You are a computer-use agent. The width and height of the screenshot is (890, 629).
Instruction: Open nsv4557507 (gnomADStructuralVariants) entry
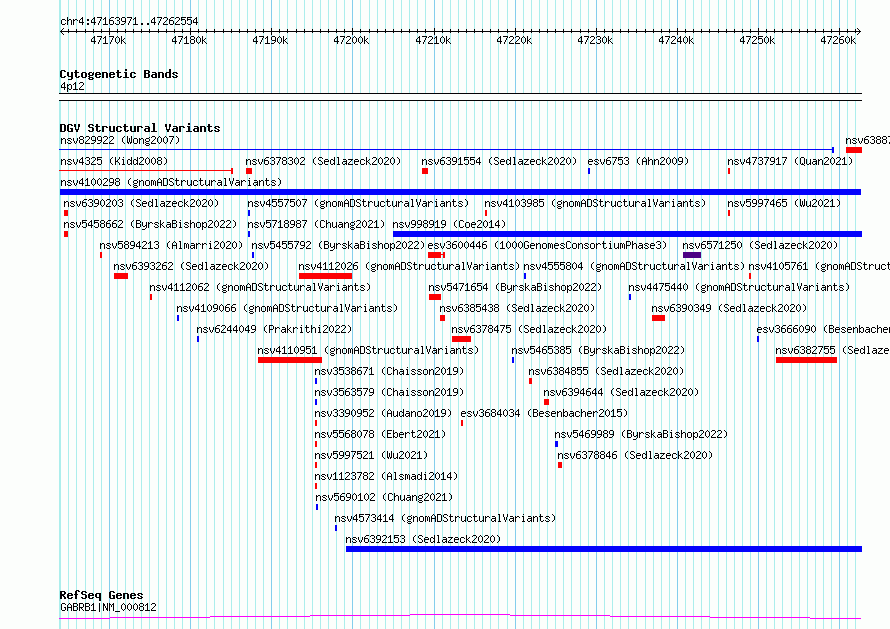point(358,203)
